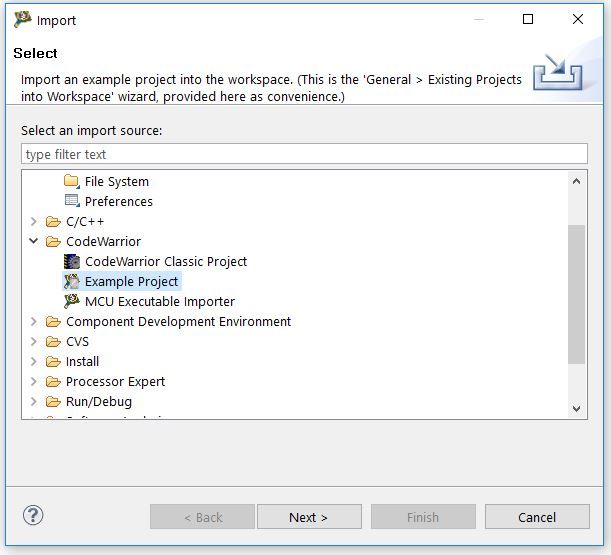Click the Preferences table icon

point(72,201)
